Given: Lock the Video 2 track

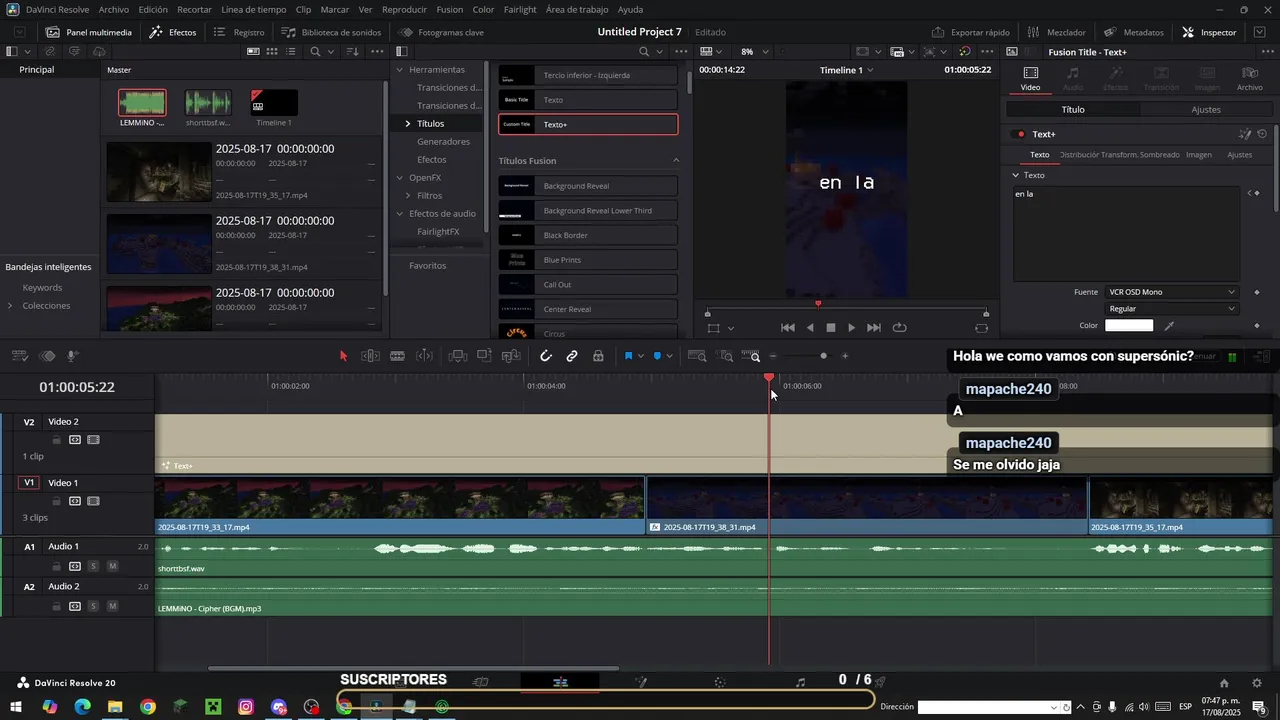Looking at the screenshot, I should coord(56,440).
